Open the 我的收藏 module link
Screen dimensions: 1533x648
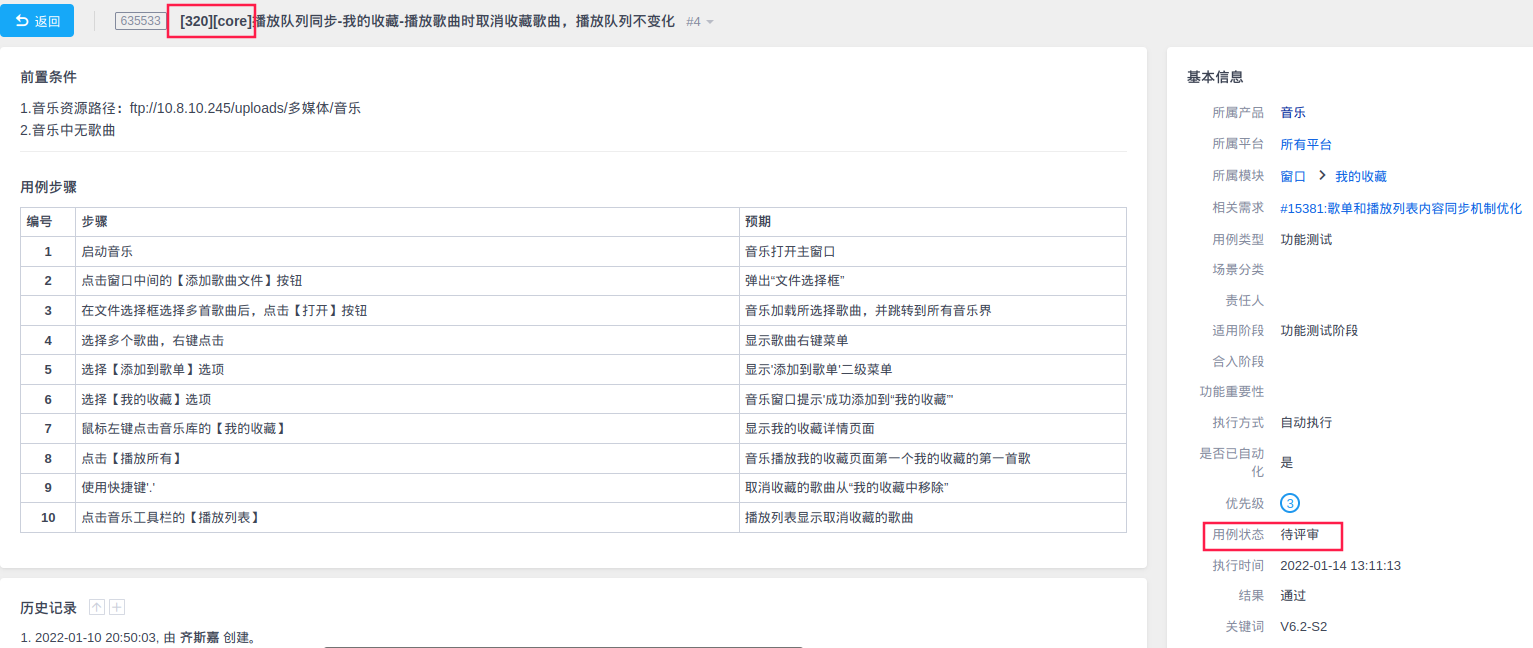pyautogui.click(x=1360, y=176)
